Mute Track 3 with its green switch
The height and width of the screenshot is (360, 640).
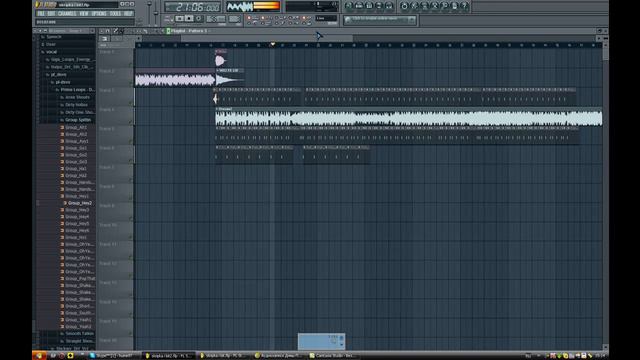(131, 102)
